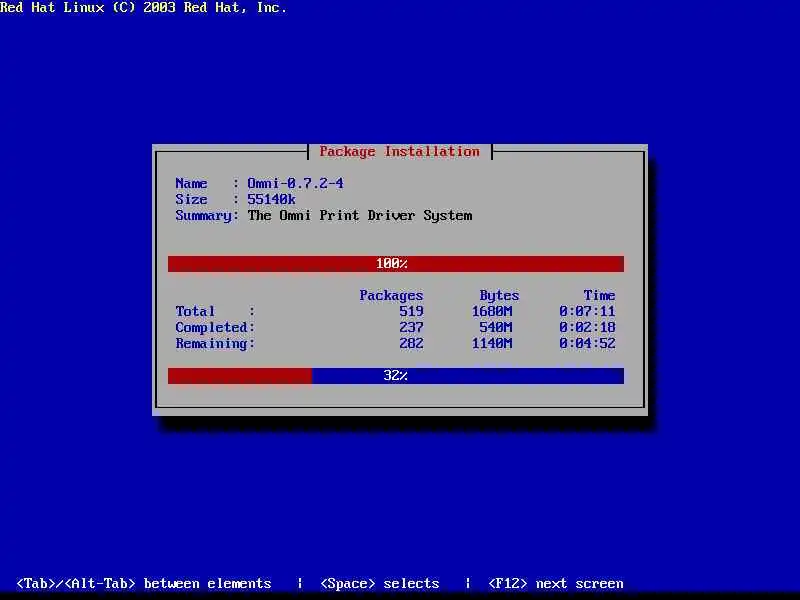This screenshot has width=800, height=600.
Task: Click summary The Omni Print Driver System
Action: tap(360, 216)
